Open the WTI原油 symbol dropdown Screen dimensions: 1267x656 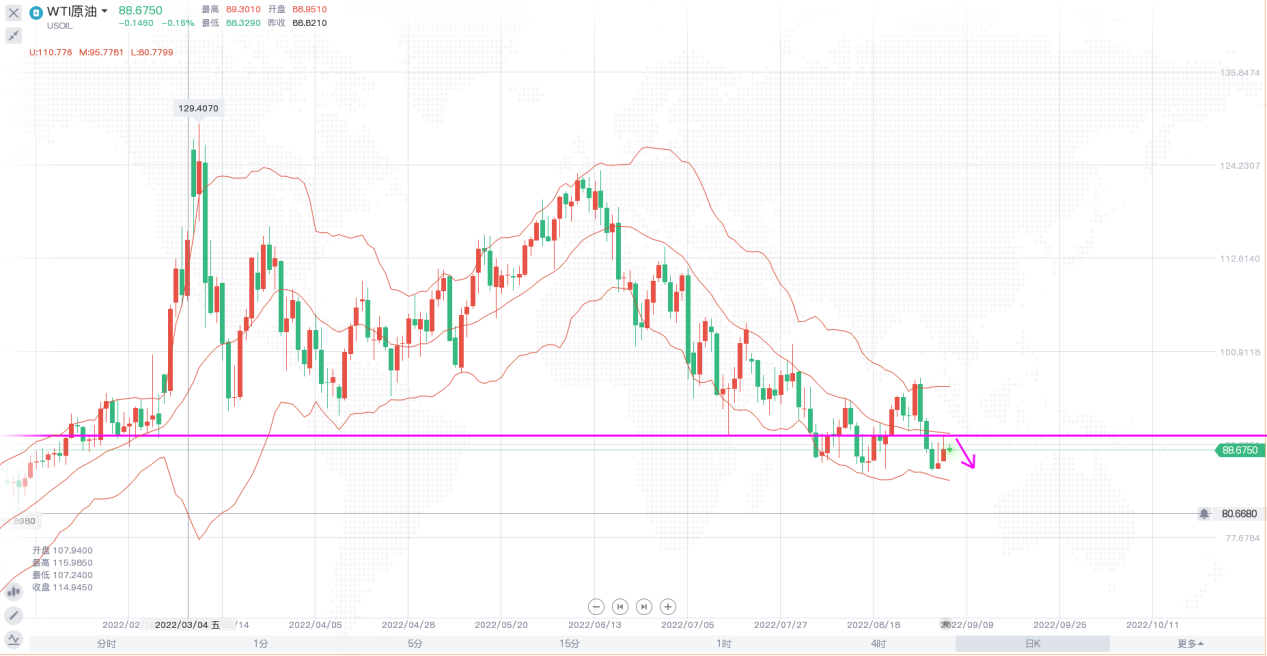(104, 11)
